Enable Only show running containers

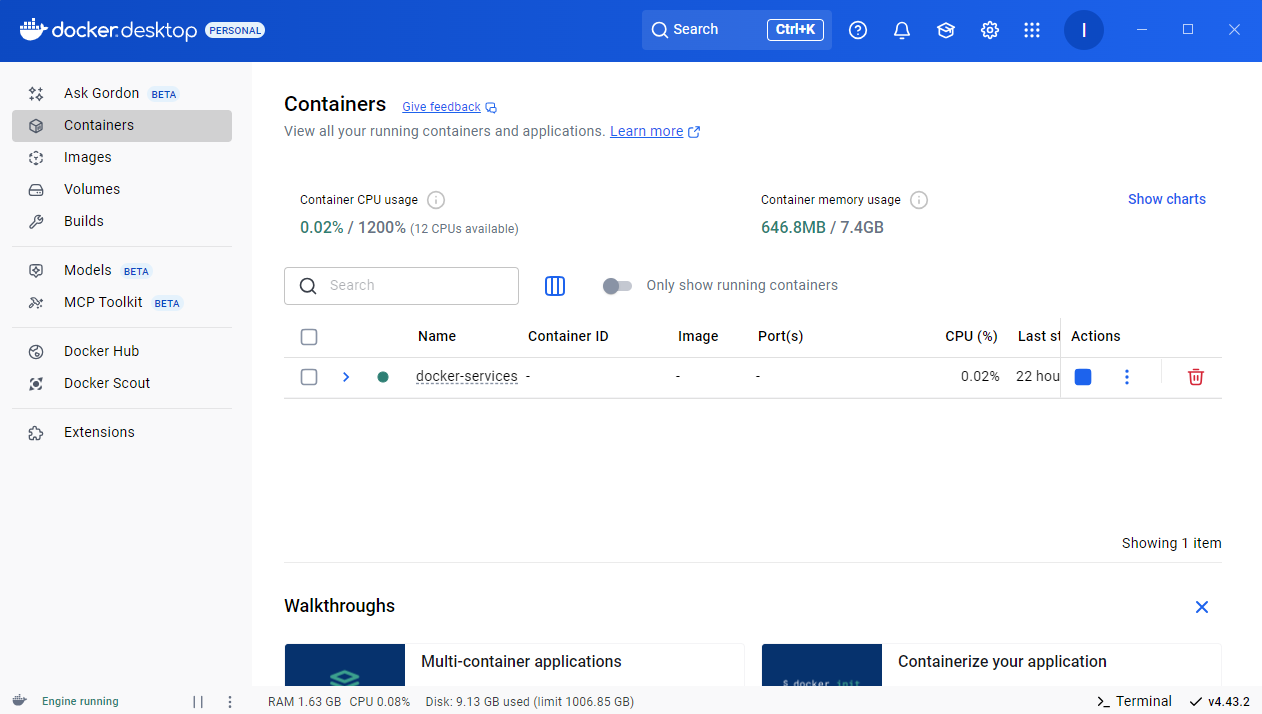[x=617, y=286]
